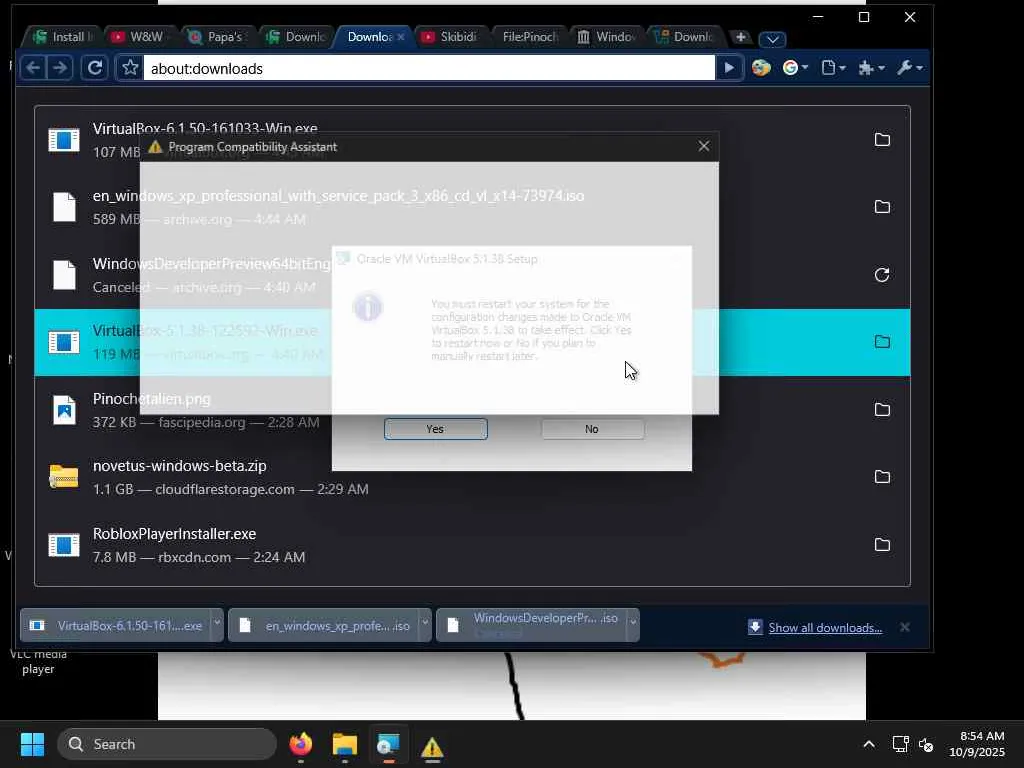Image resolution: width=1024 pixels, height=768 pixels.
Task: Open new tab with the plus button
Action: (x=740, y=37)
